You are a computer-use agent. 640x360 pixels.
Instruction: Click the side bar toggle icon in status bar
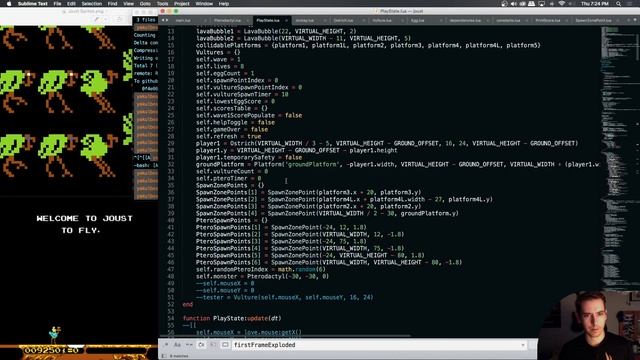point(164,356)
